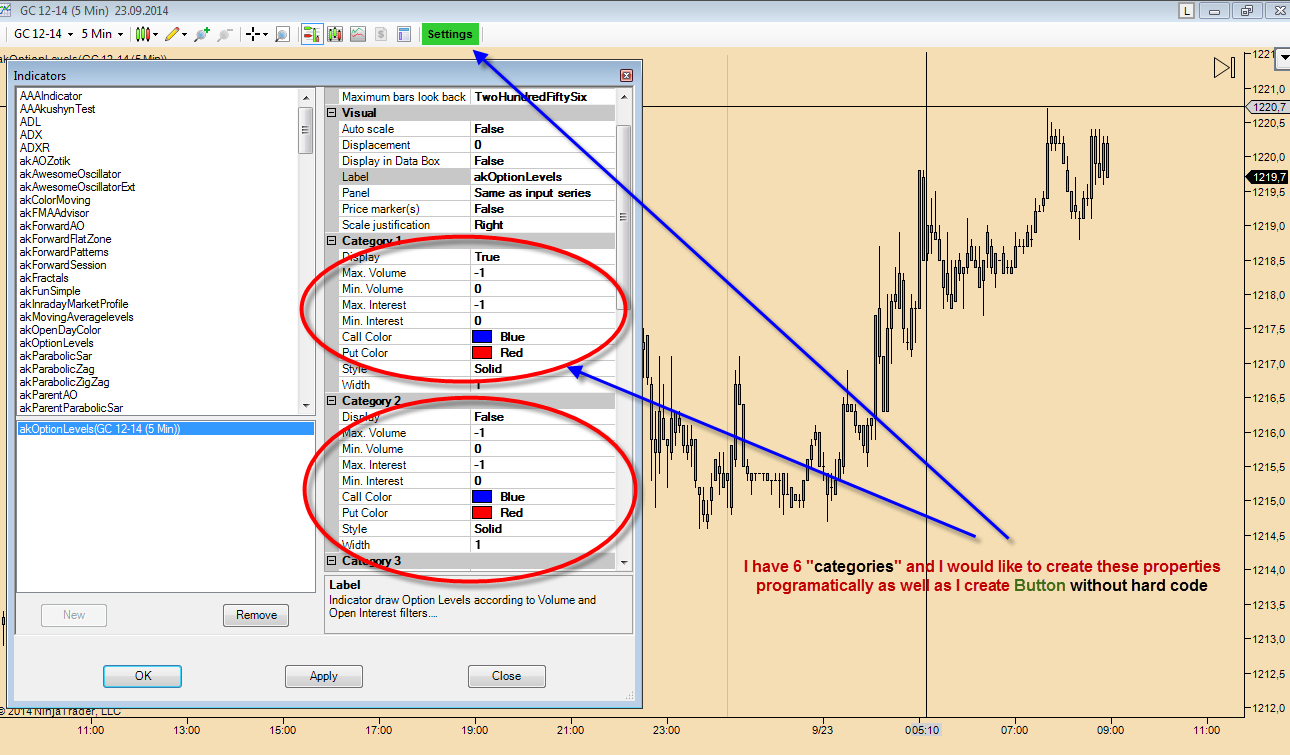Open the instrument dropdown GC 12-14
The height and width of the screenshot is (755, 1290).
(44, 34)
